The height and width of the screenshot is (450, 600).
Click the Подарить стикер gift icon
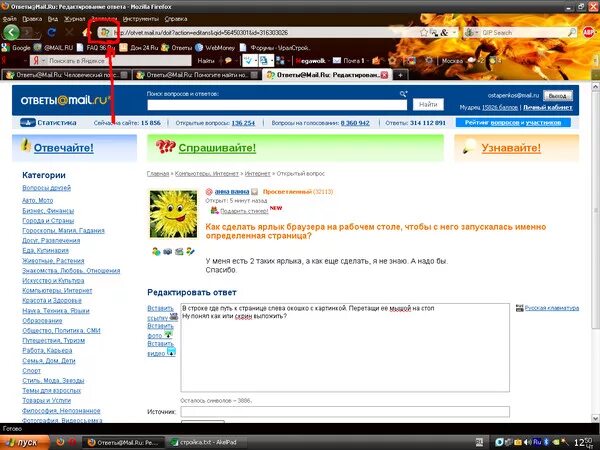214,210
